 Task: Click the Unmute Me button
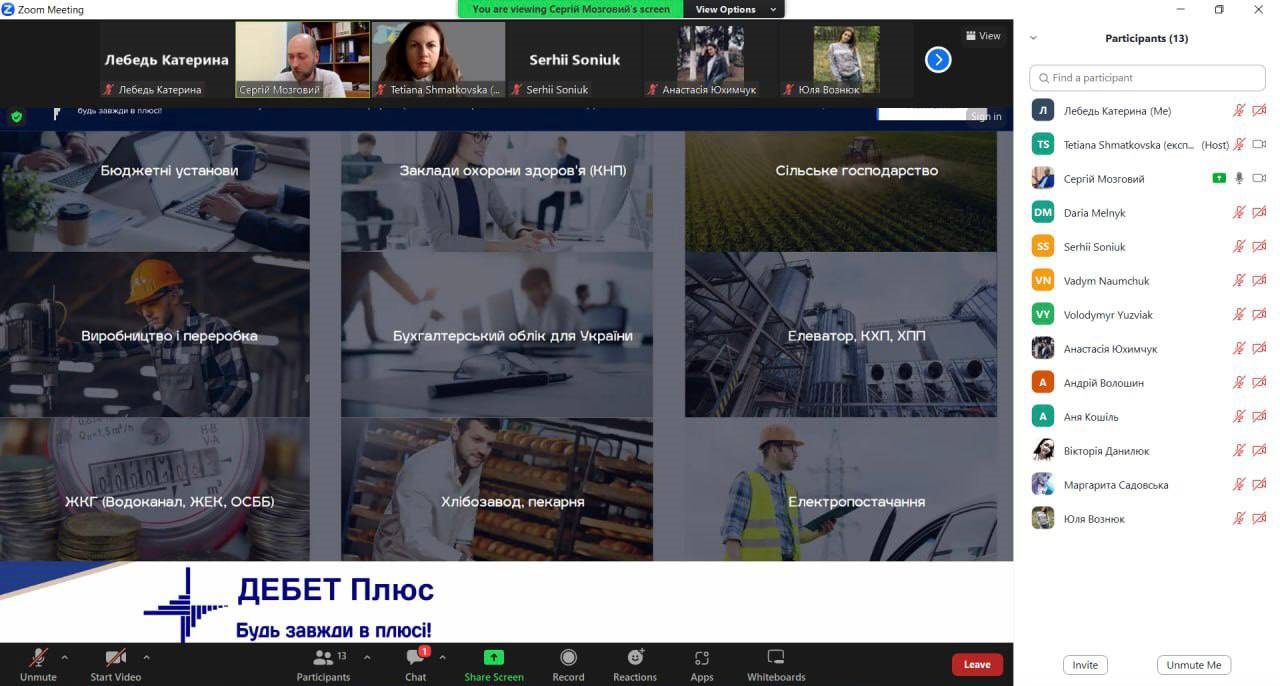click(x=1193, y=665)
